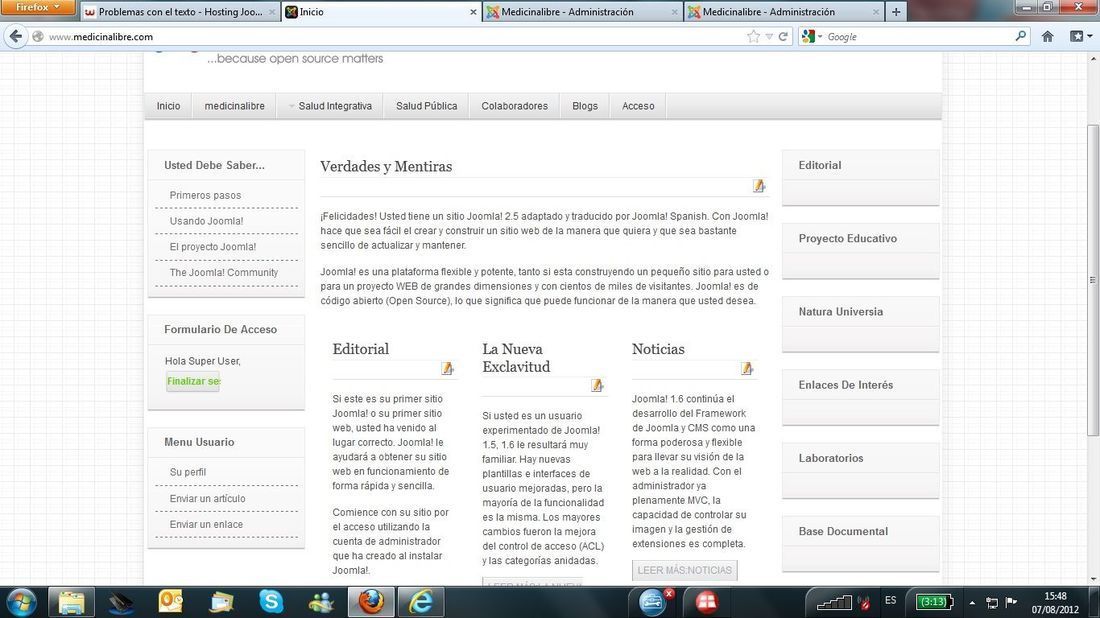The height and width of the screenshot is (618, 1100).
Task: Click the browser back arrow button
Action: point(15,36)
